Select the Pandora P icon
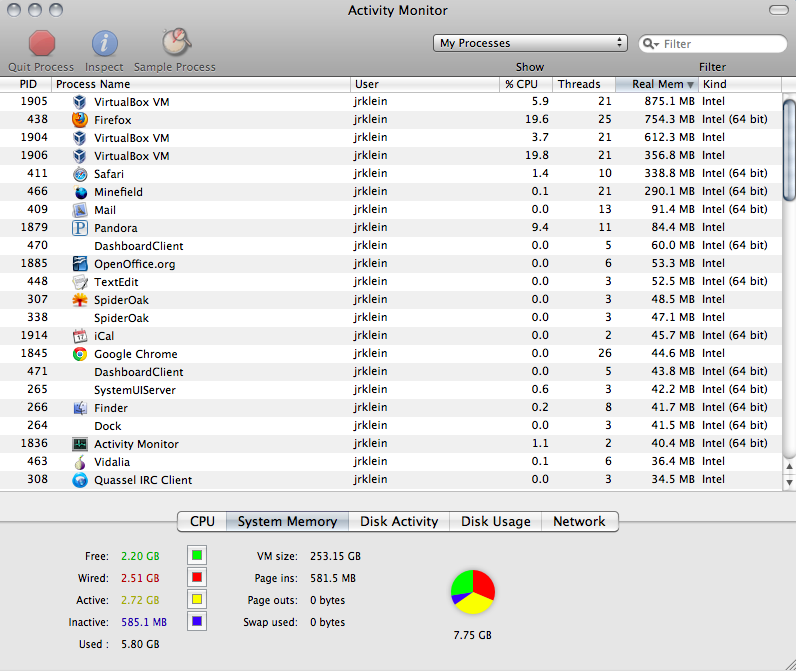 [80, 228]
